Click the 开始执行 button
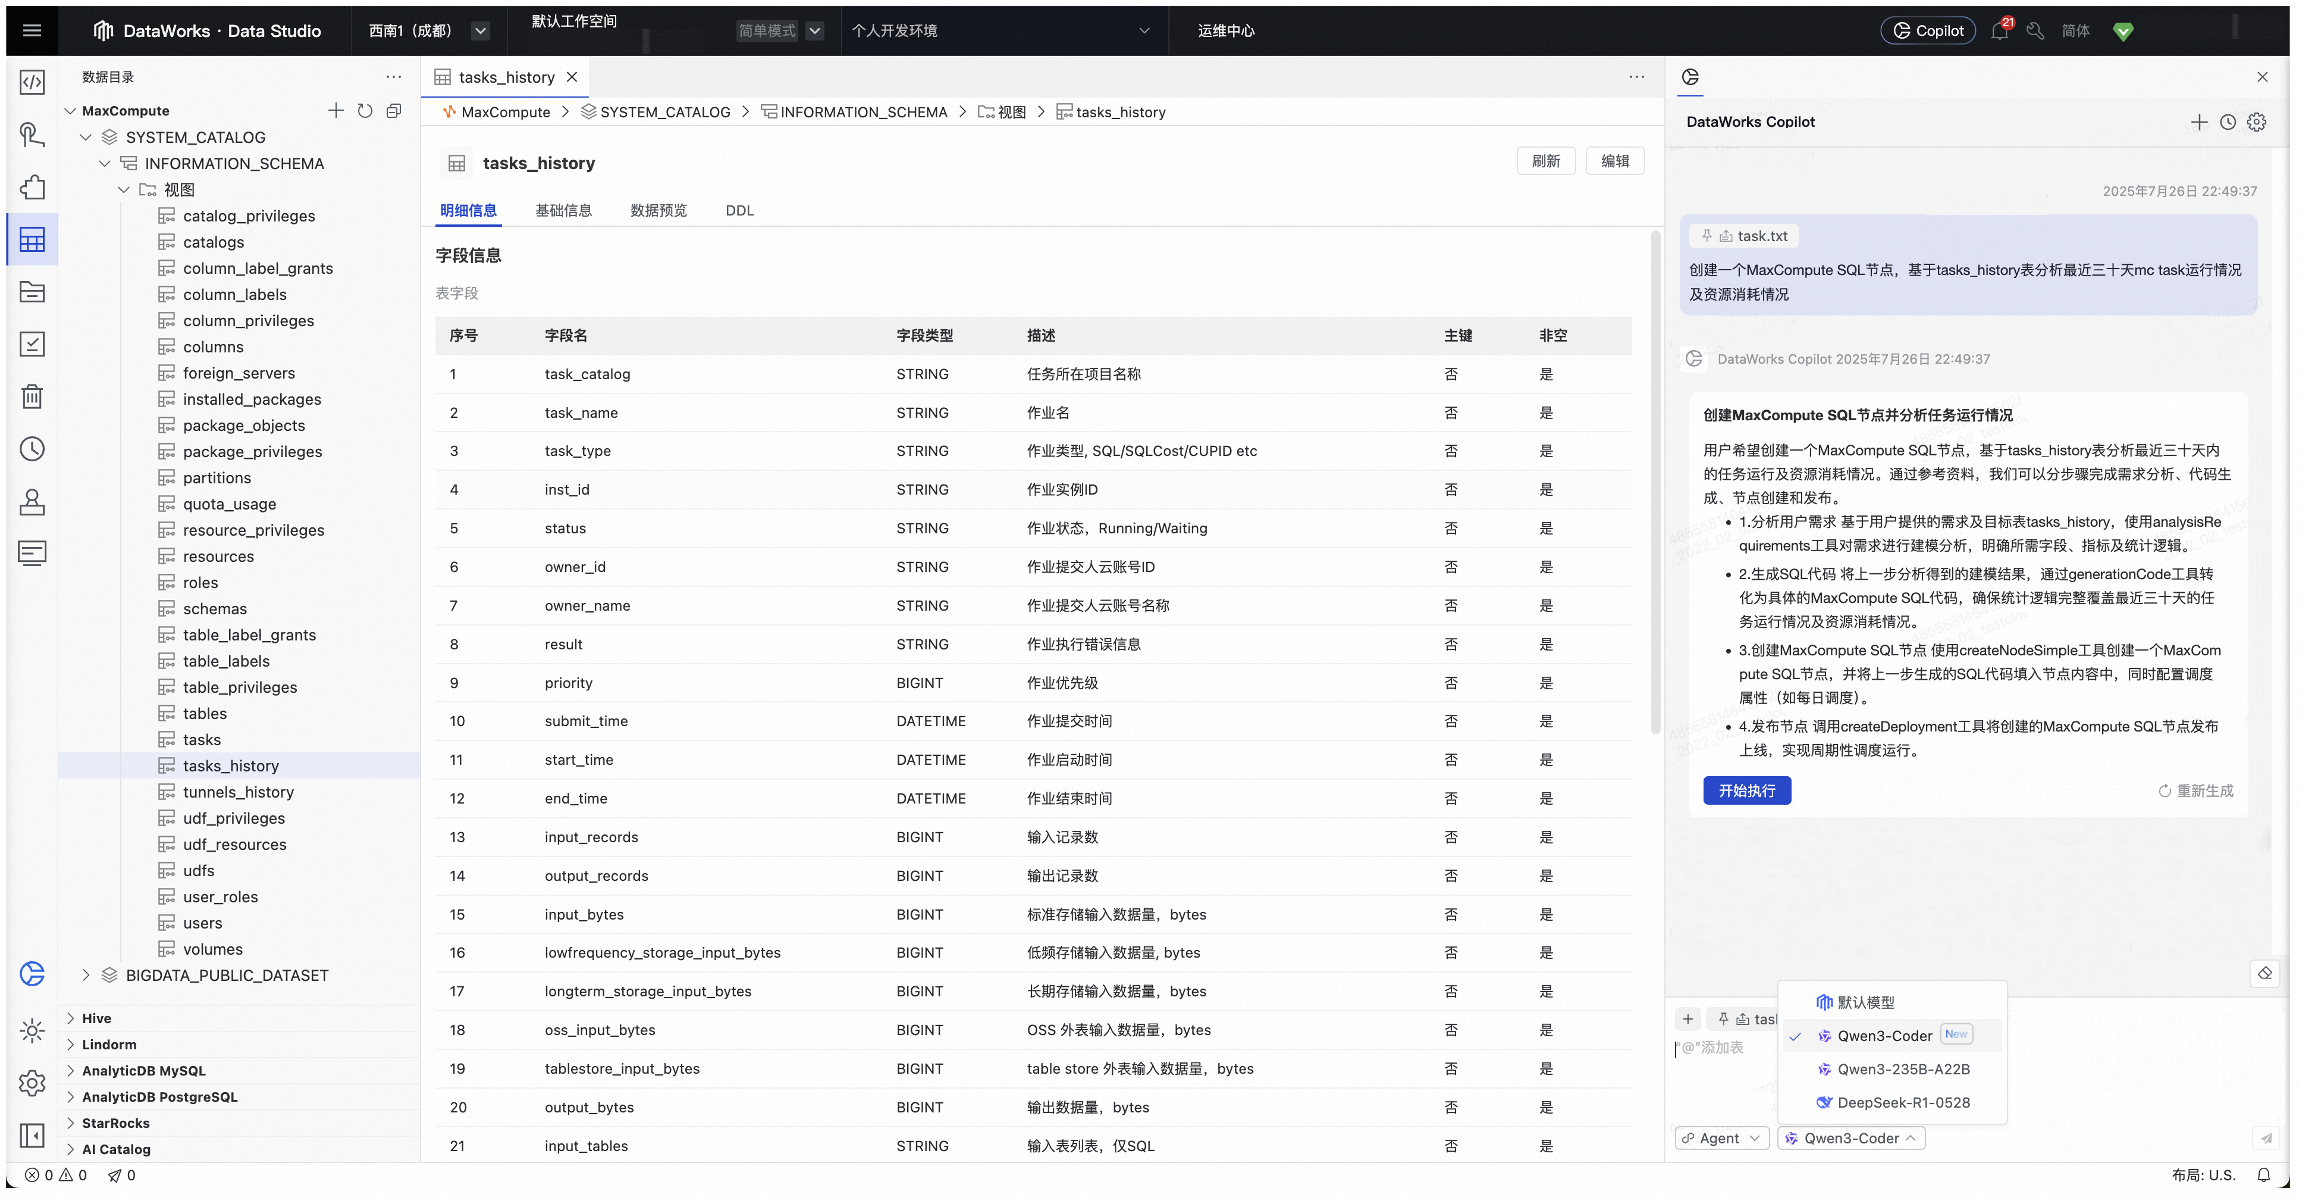 coord(1746,791)
